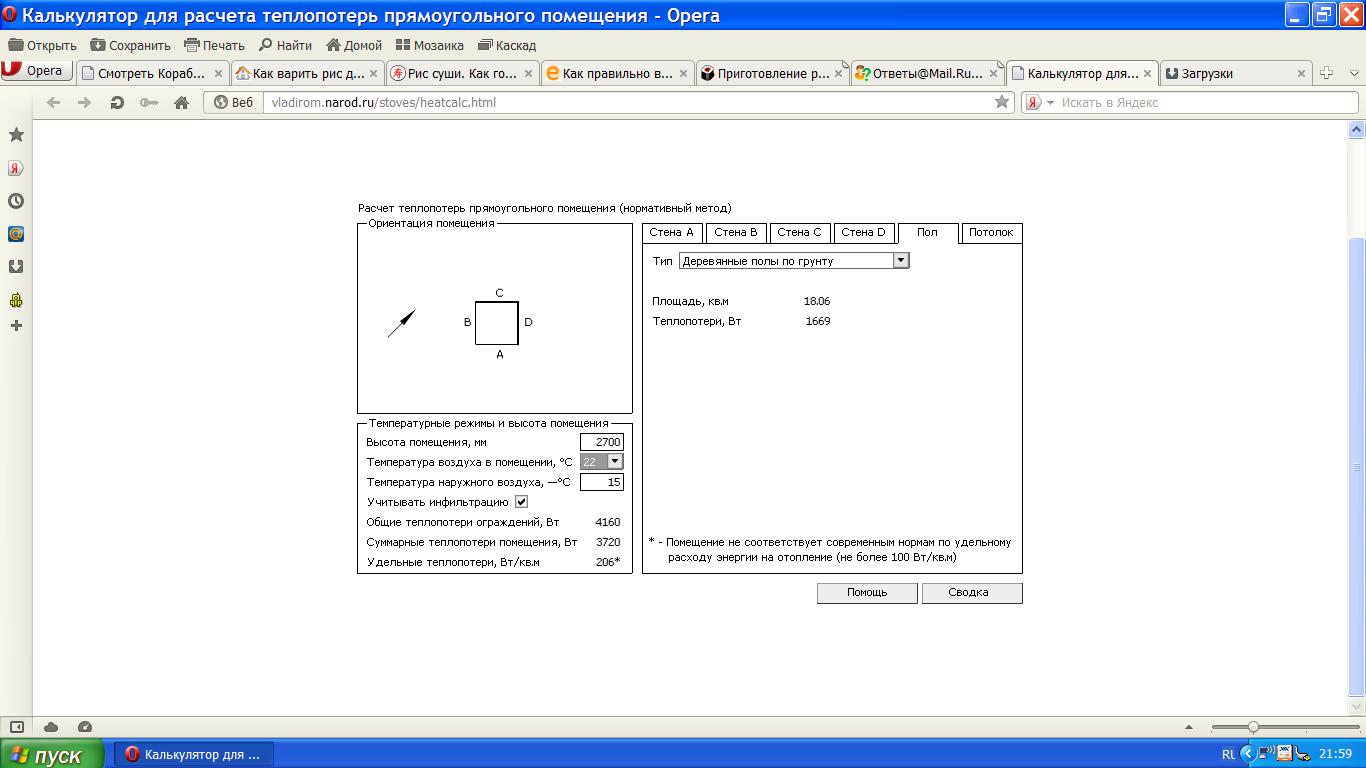Open the Opera main menu button

point(35,71)
